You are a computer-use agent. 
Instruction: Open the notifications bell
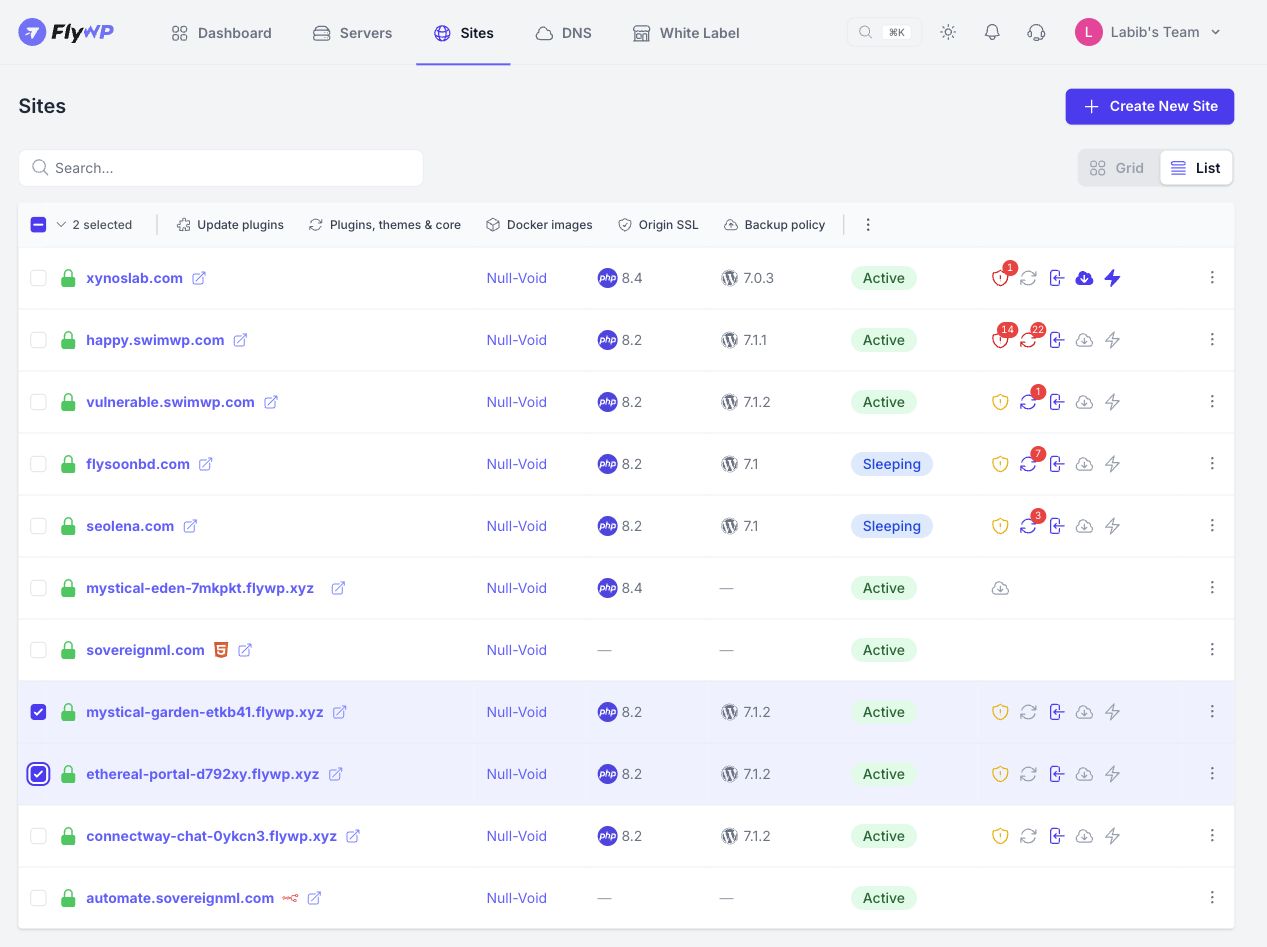click(992, 32)
